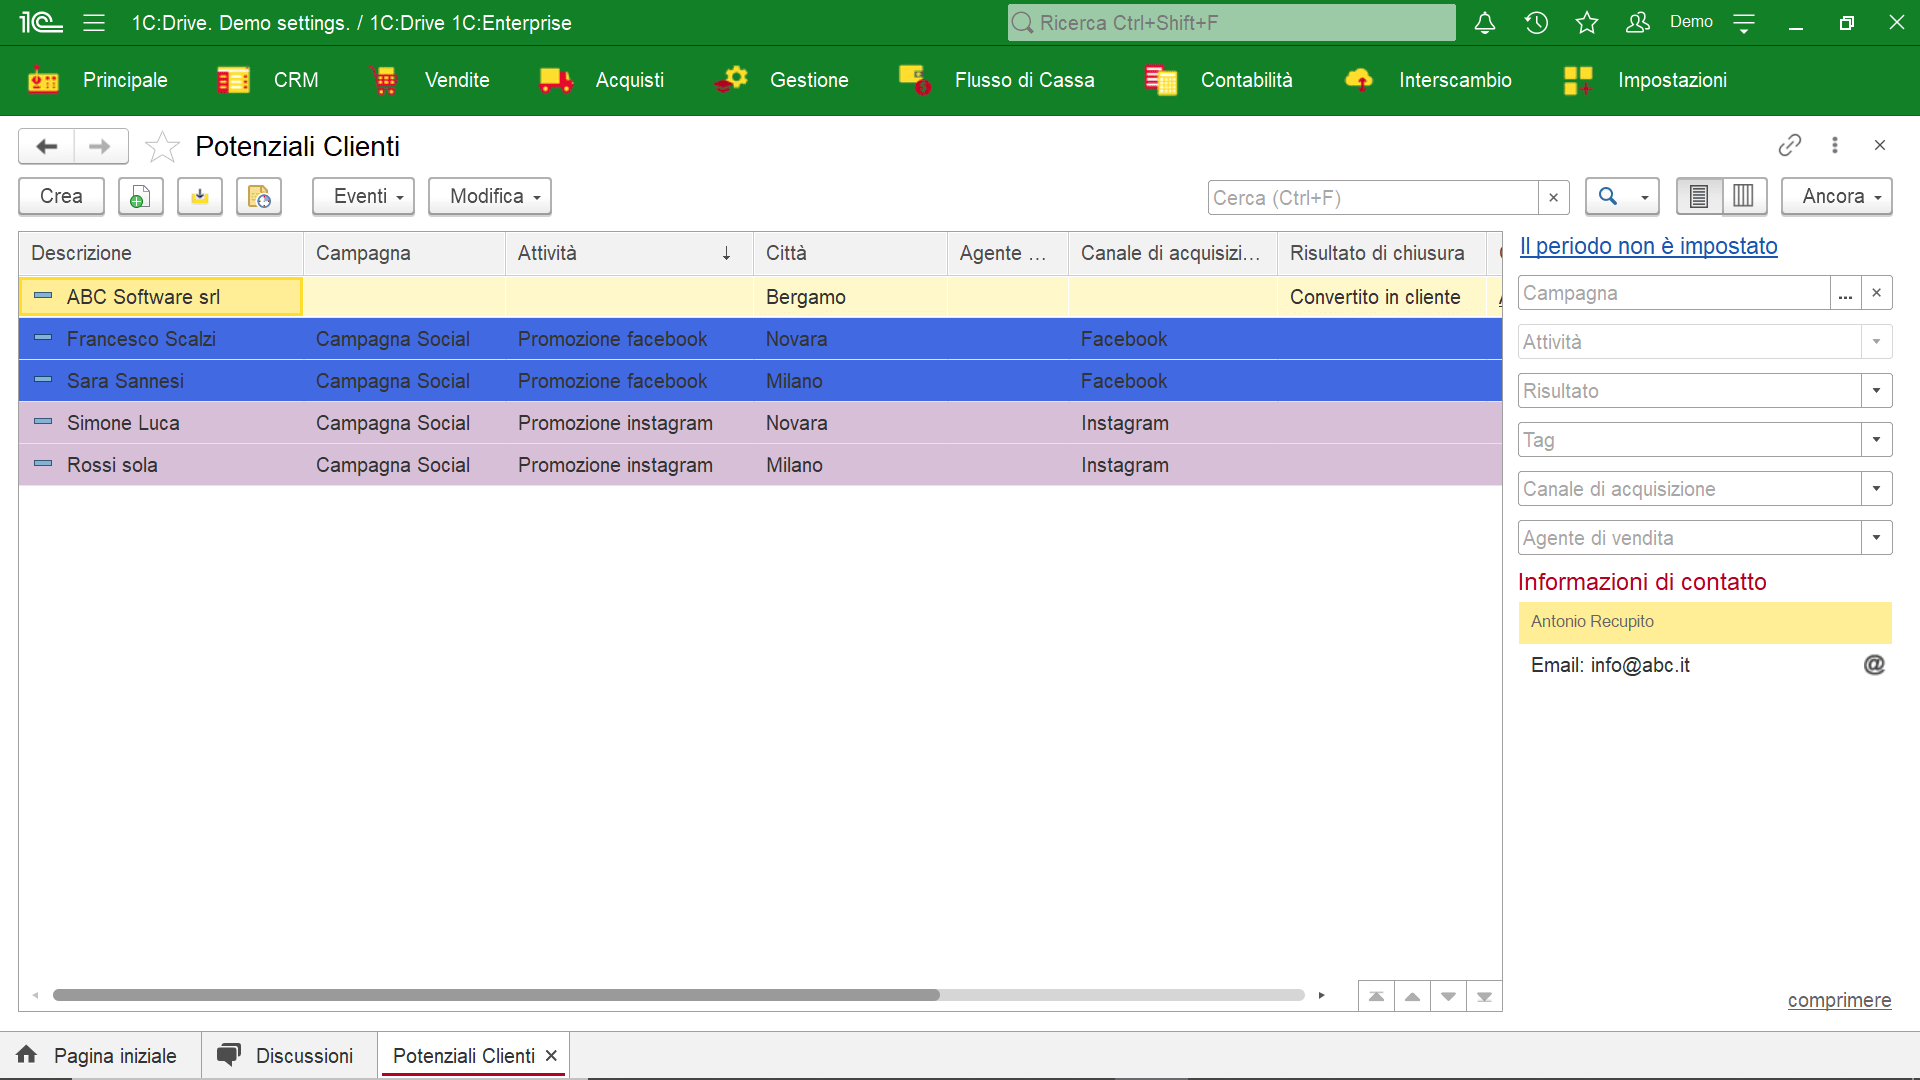Copy link to this page icon
1920x1080 pixels.
click(x=1790, y=145)
